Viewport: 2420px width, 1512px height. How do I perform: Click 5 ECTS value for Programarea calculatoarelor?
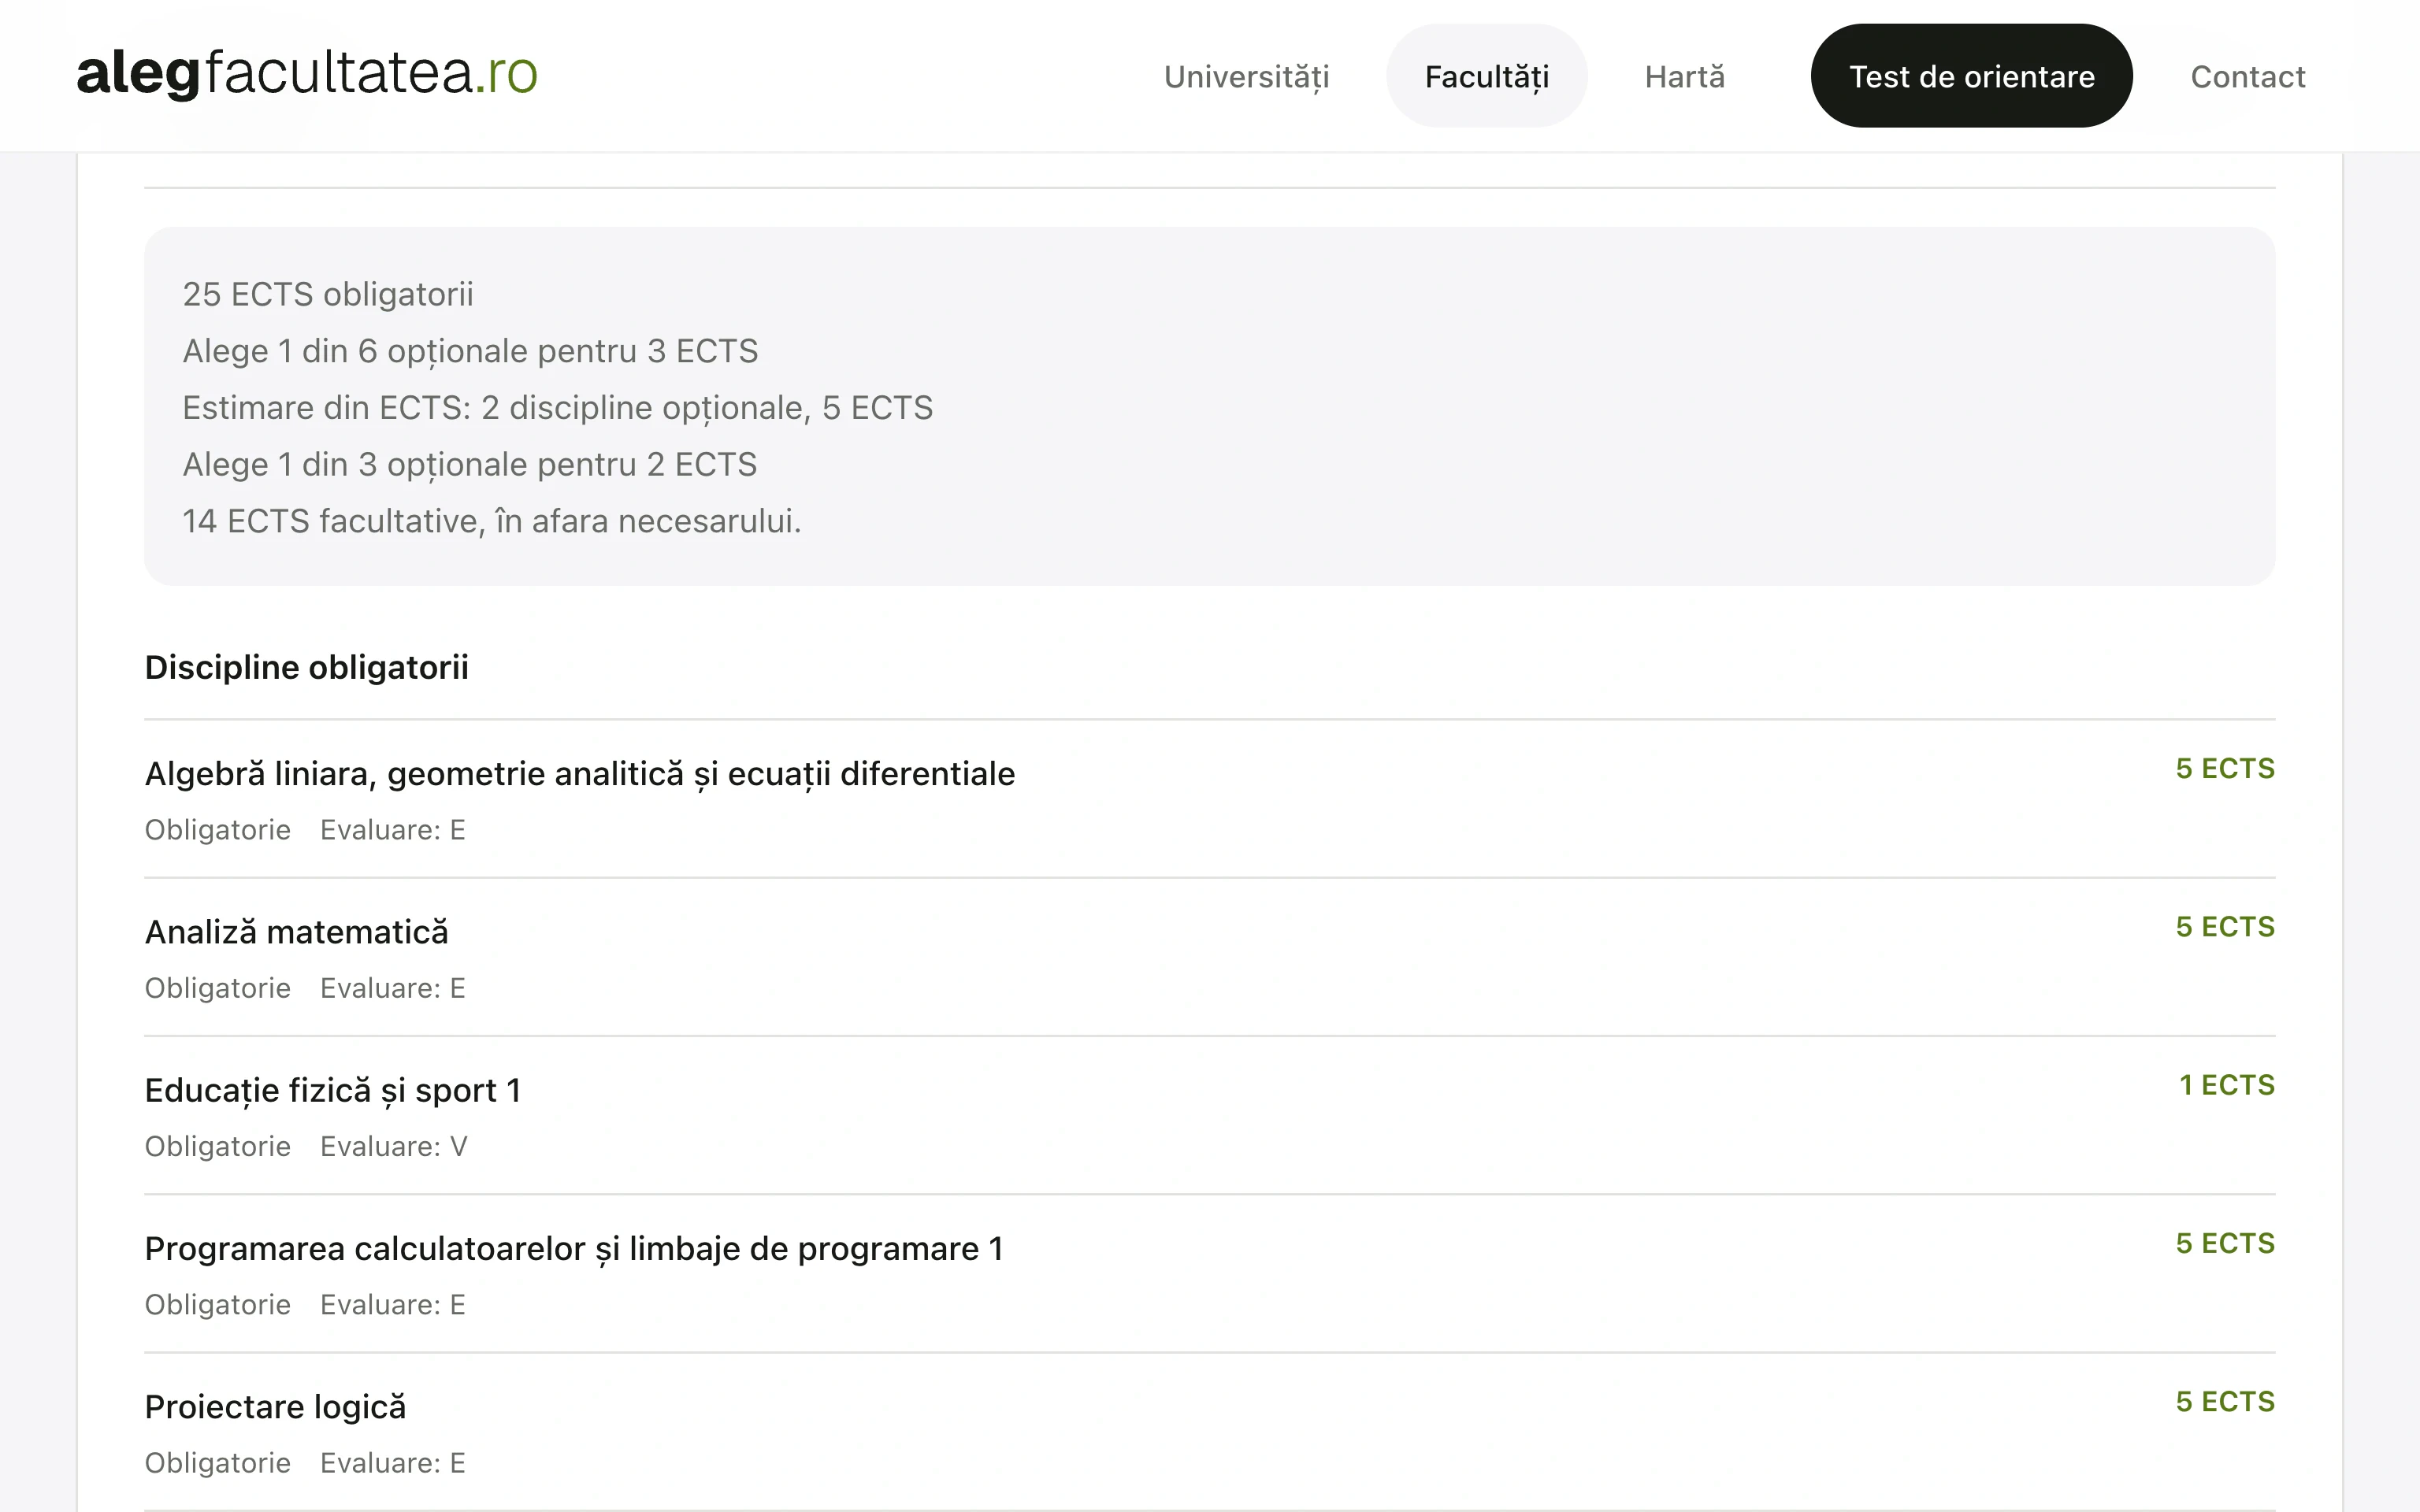coord(2224,1243)
